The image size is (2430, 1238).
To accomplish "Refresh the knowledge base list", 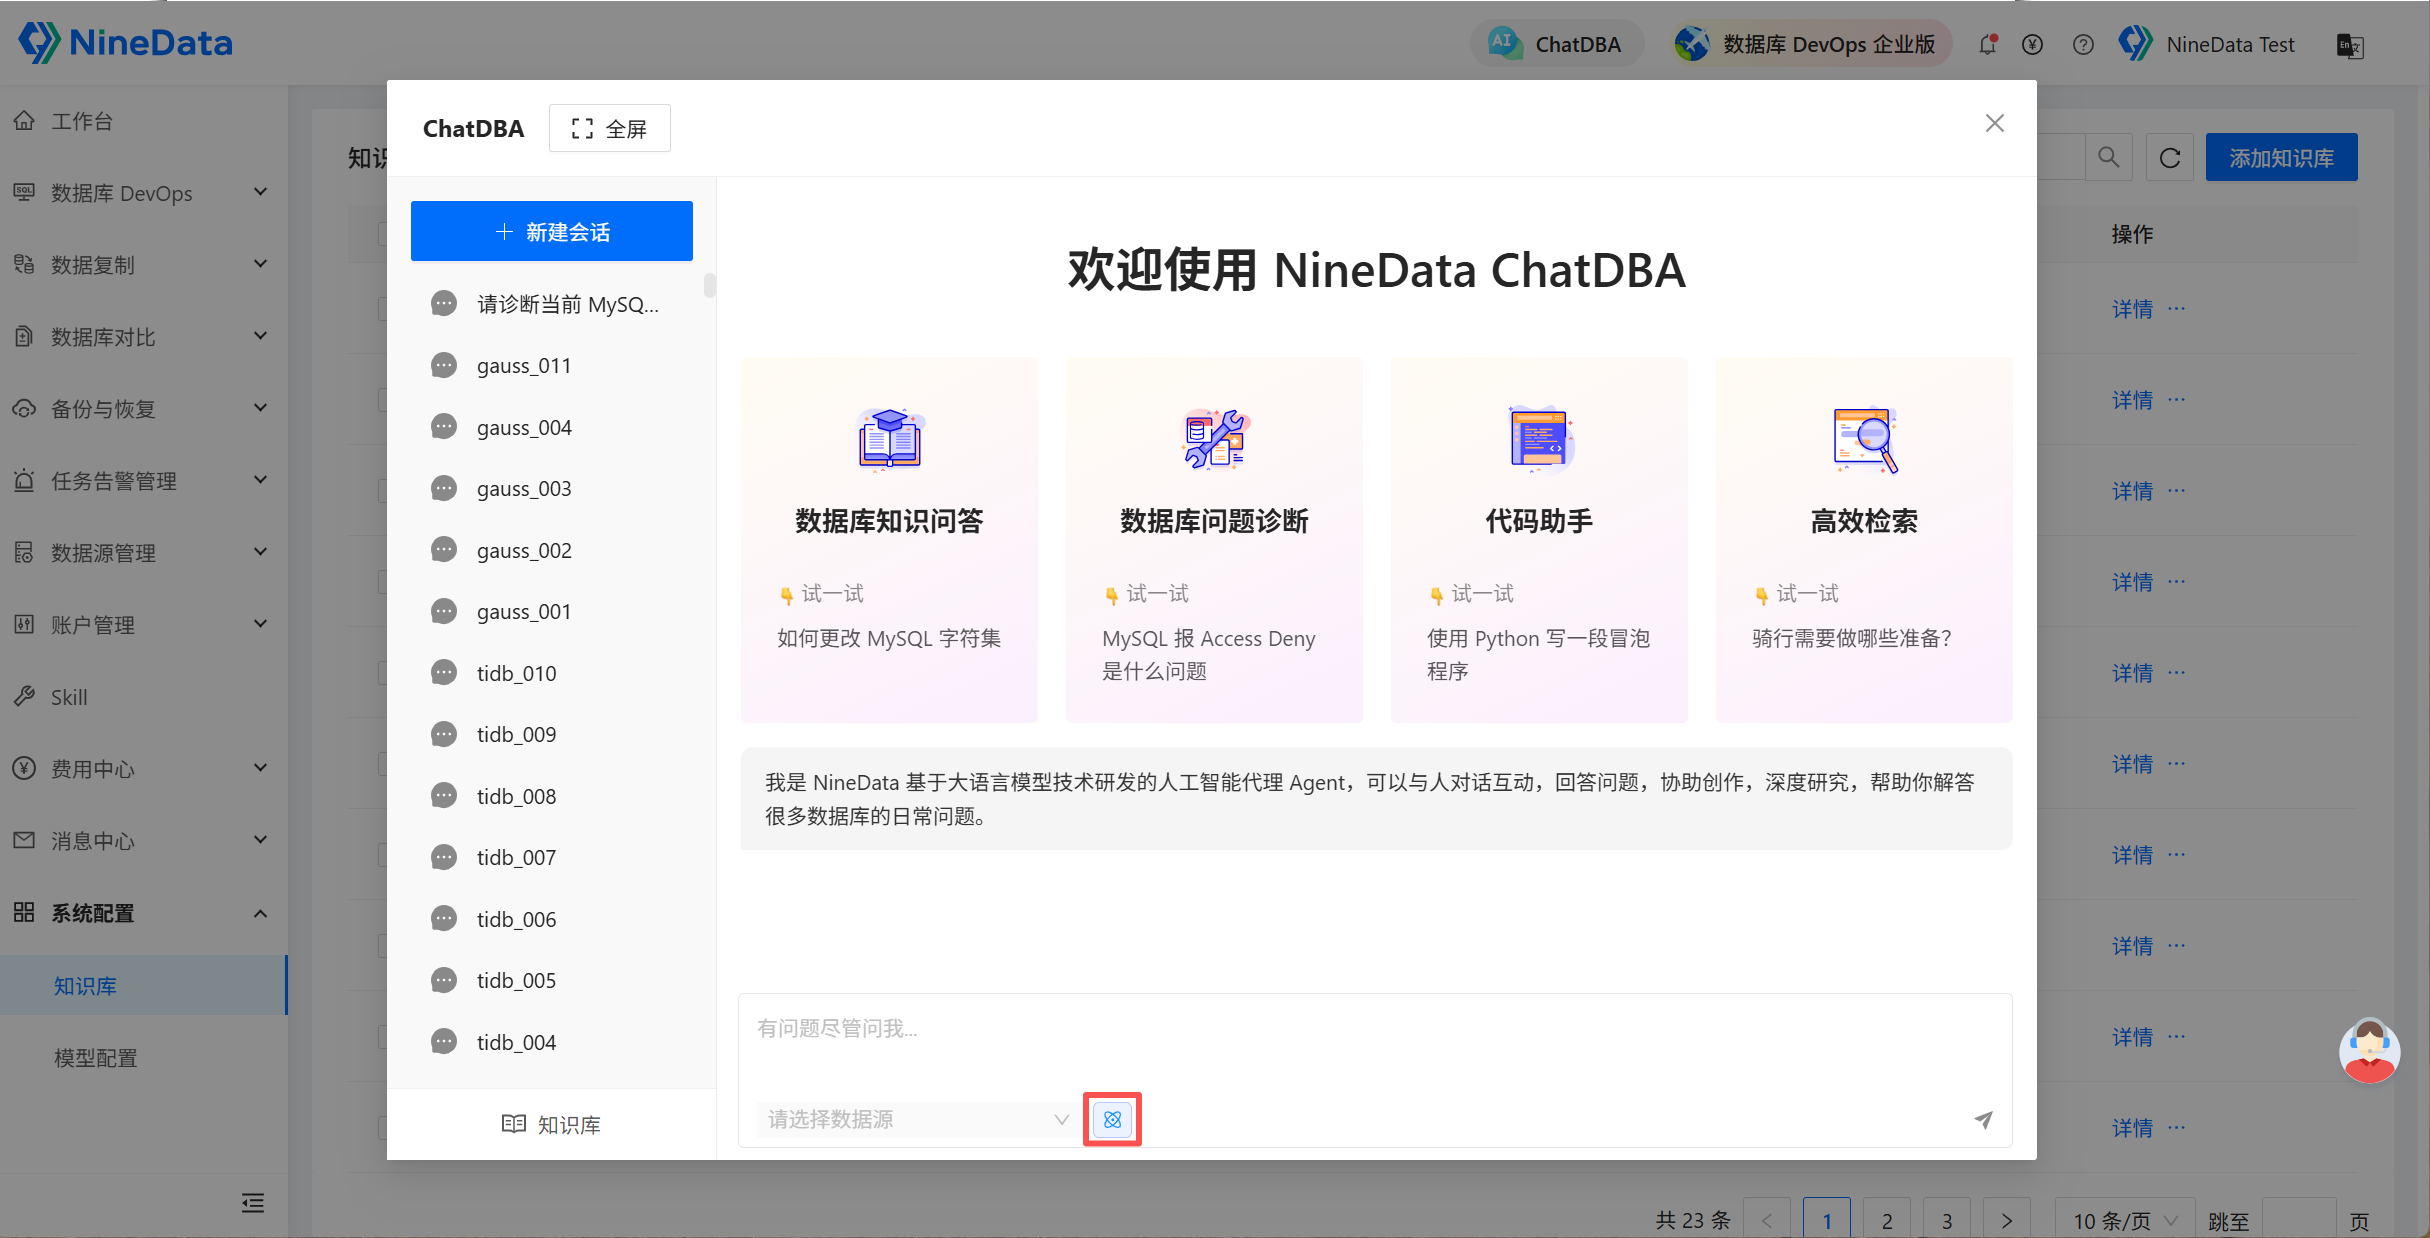I will 2170,158.
